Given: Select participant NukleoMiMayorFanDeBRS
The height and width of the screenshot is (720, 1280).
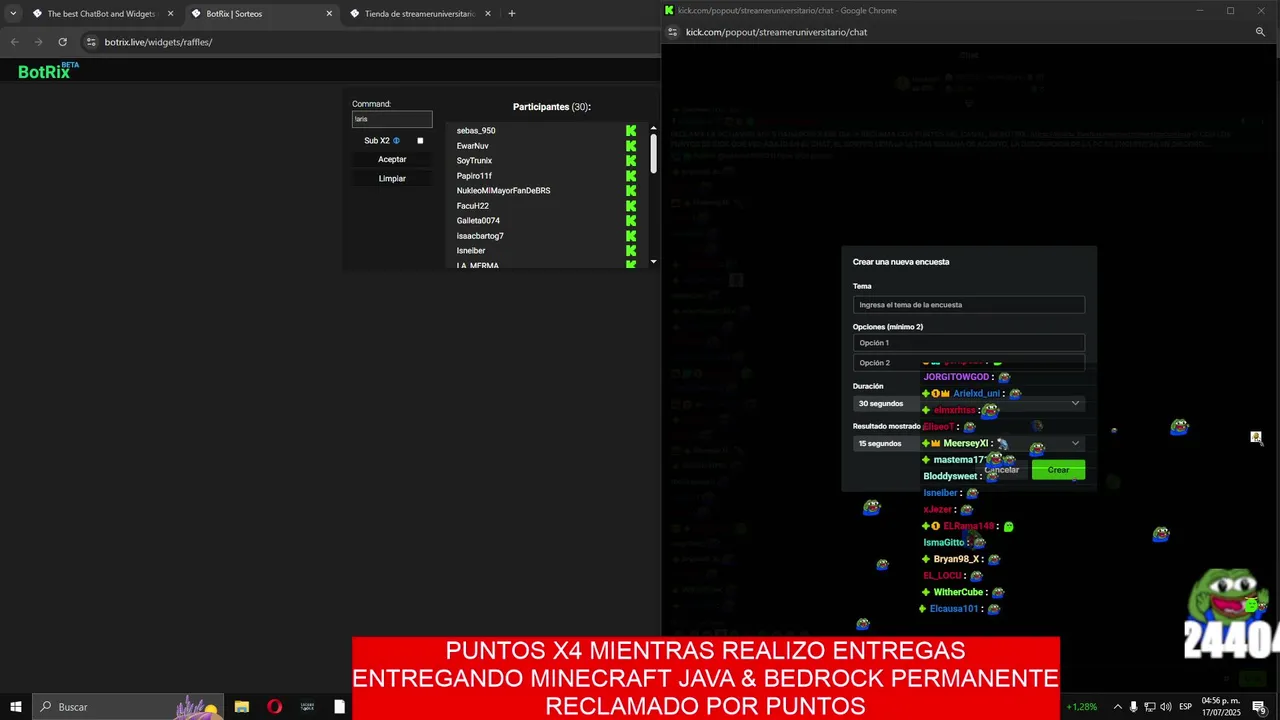Looking at the screenshot, I should coord(503,191).
